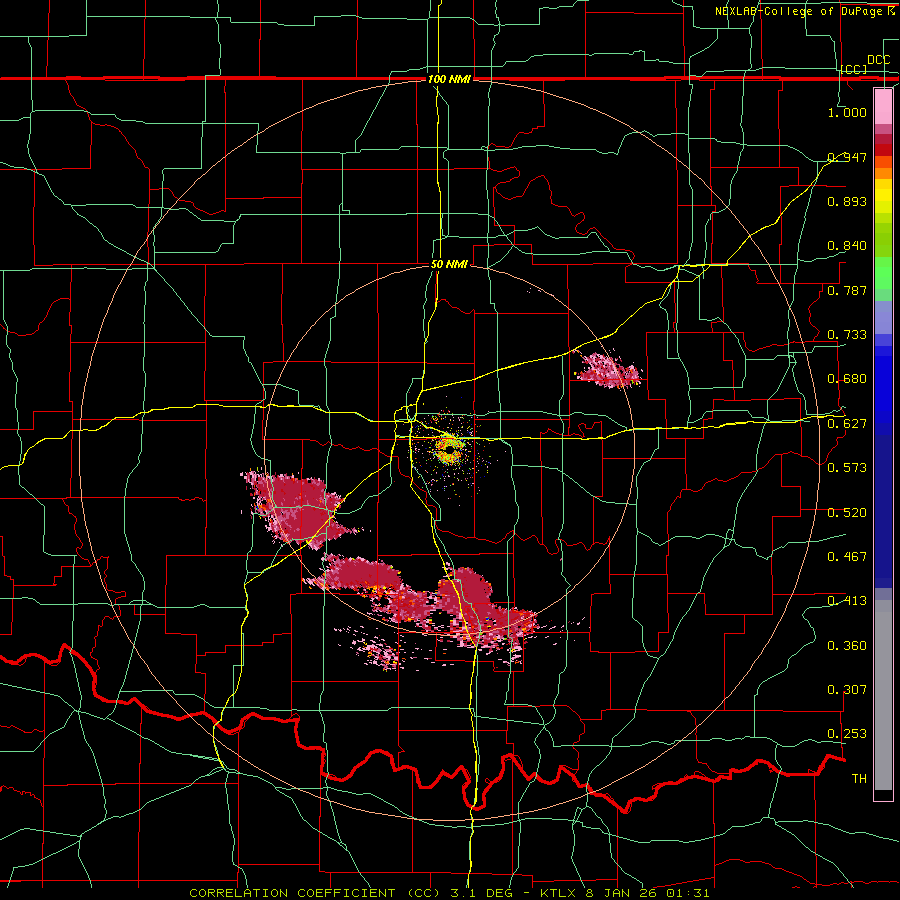900x900 pixels.
Task: Click the isolated echo northeast of the radar
Action: click(608, 370)
